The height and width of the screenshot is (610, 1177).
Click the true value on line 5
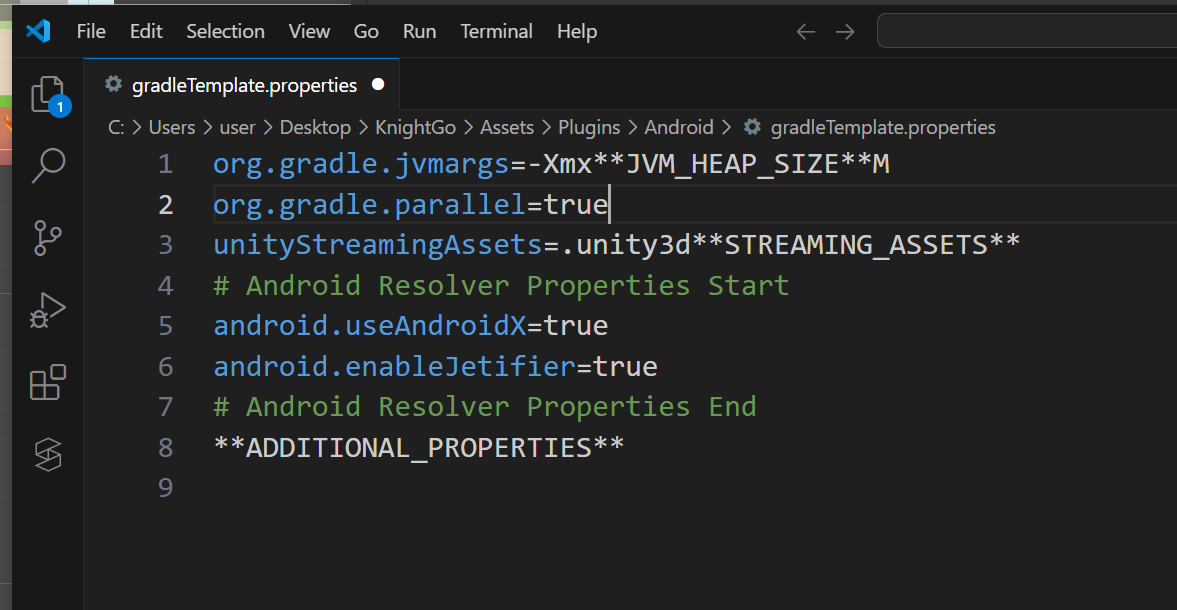pyautogui.click(x=576, y=326)
